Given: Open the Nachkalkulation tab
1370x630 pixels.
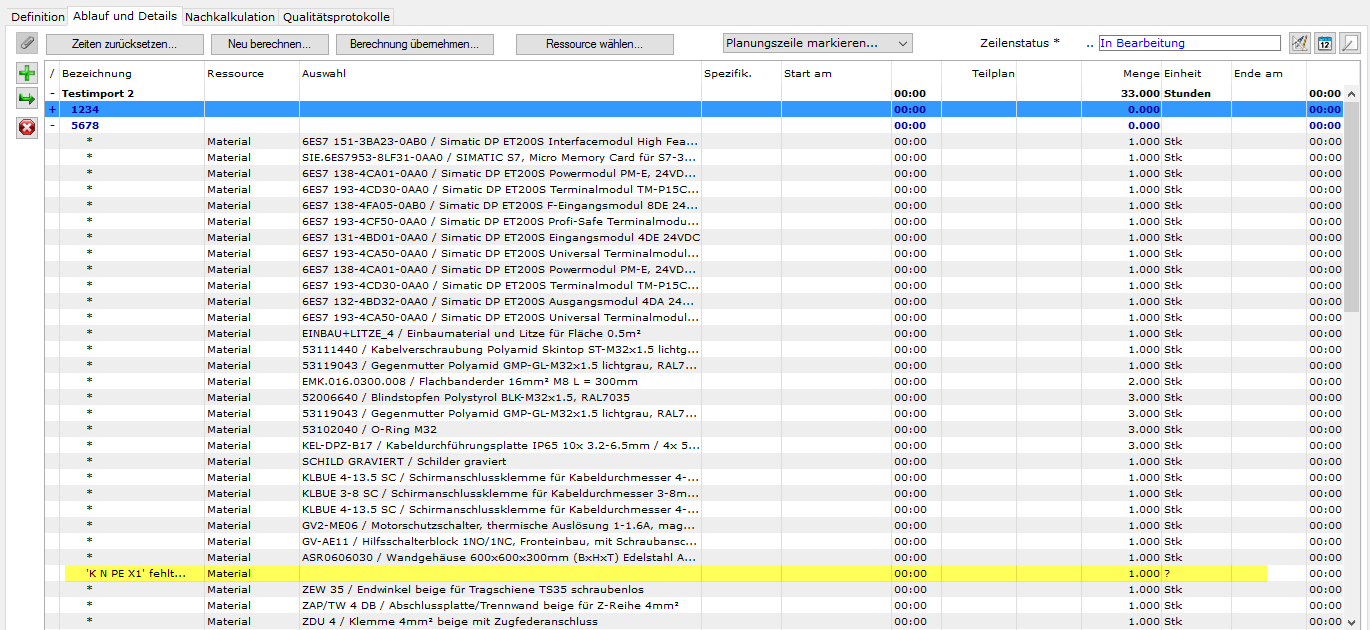Looking at the screenshot, I should click(x=230, y=17).
